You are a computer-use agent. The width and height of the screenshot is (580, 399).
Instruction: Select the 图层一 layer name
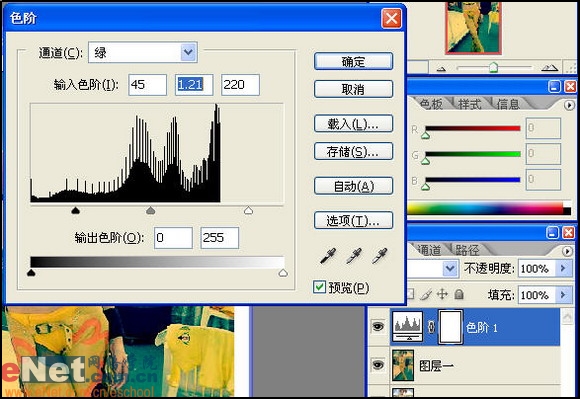tap(436, 366)
